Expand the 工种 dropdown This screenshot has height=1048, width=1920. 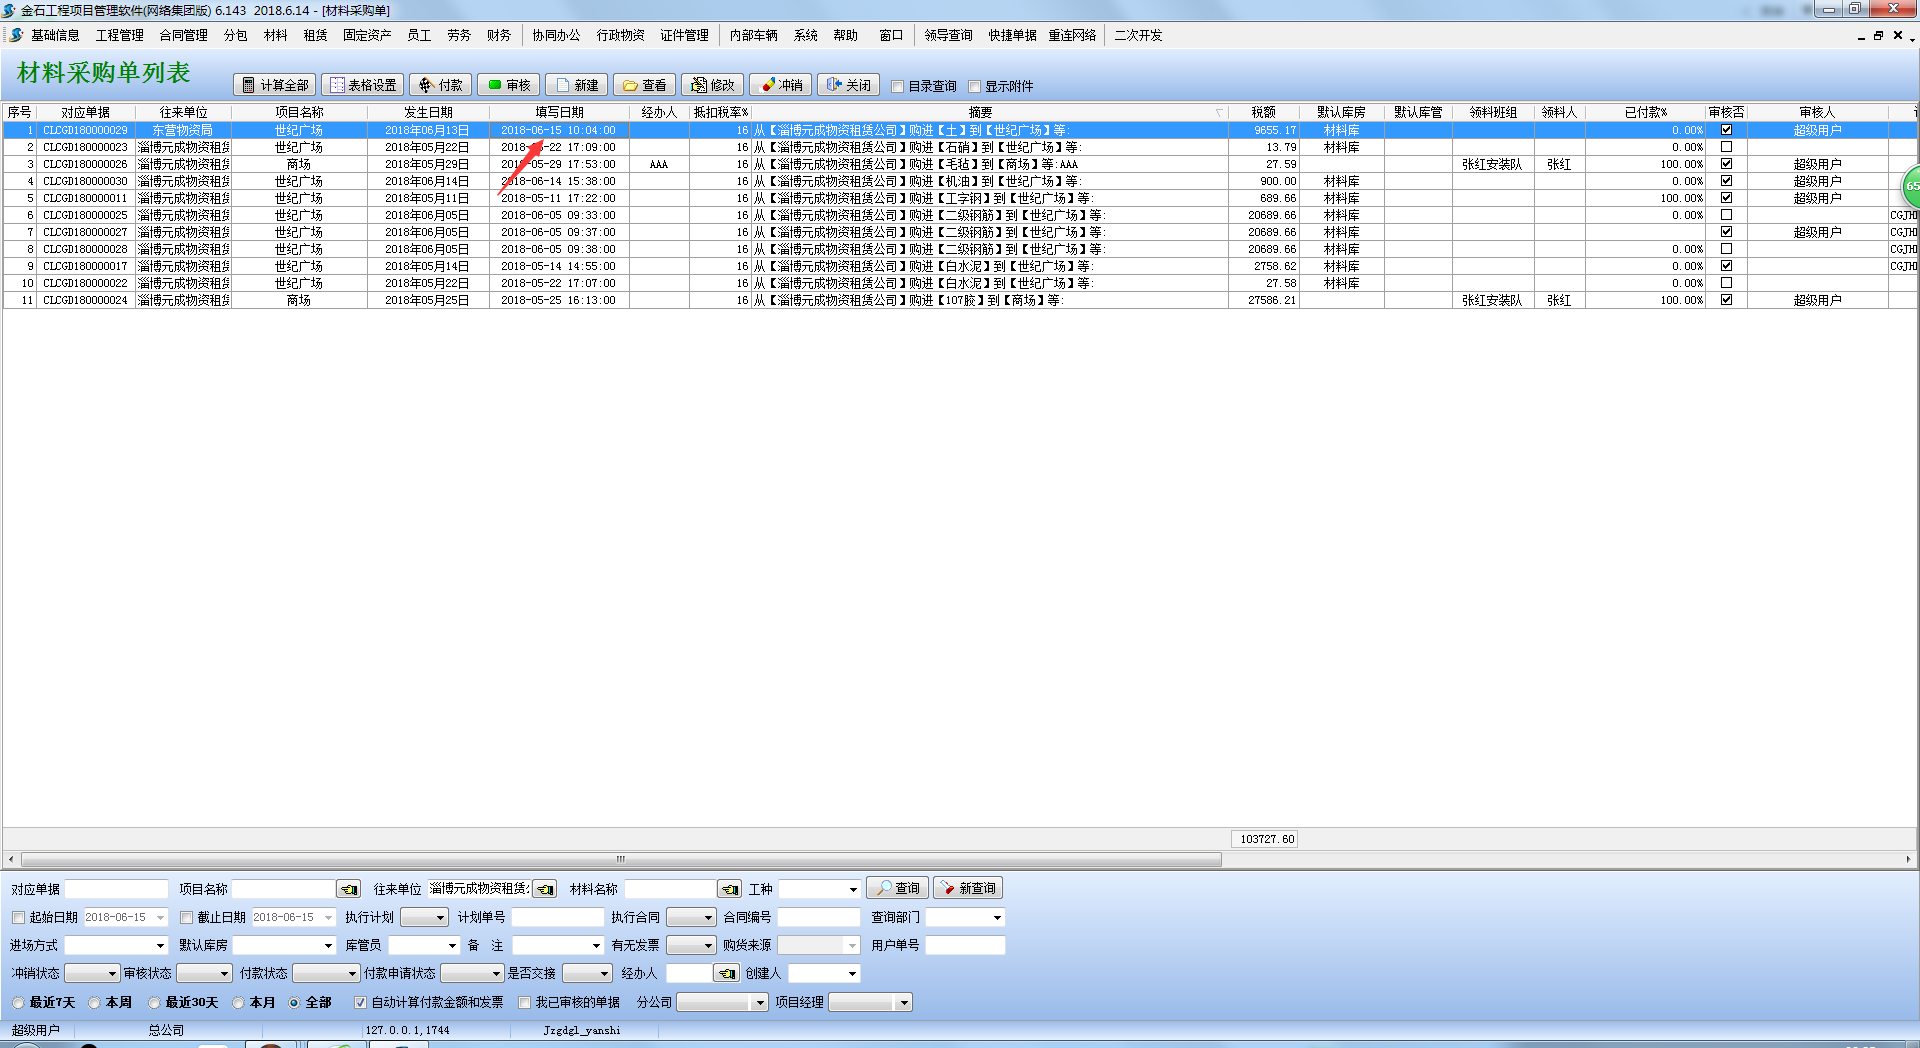click(852, 889)
